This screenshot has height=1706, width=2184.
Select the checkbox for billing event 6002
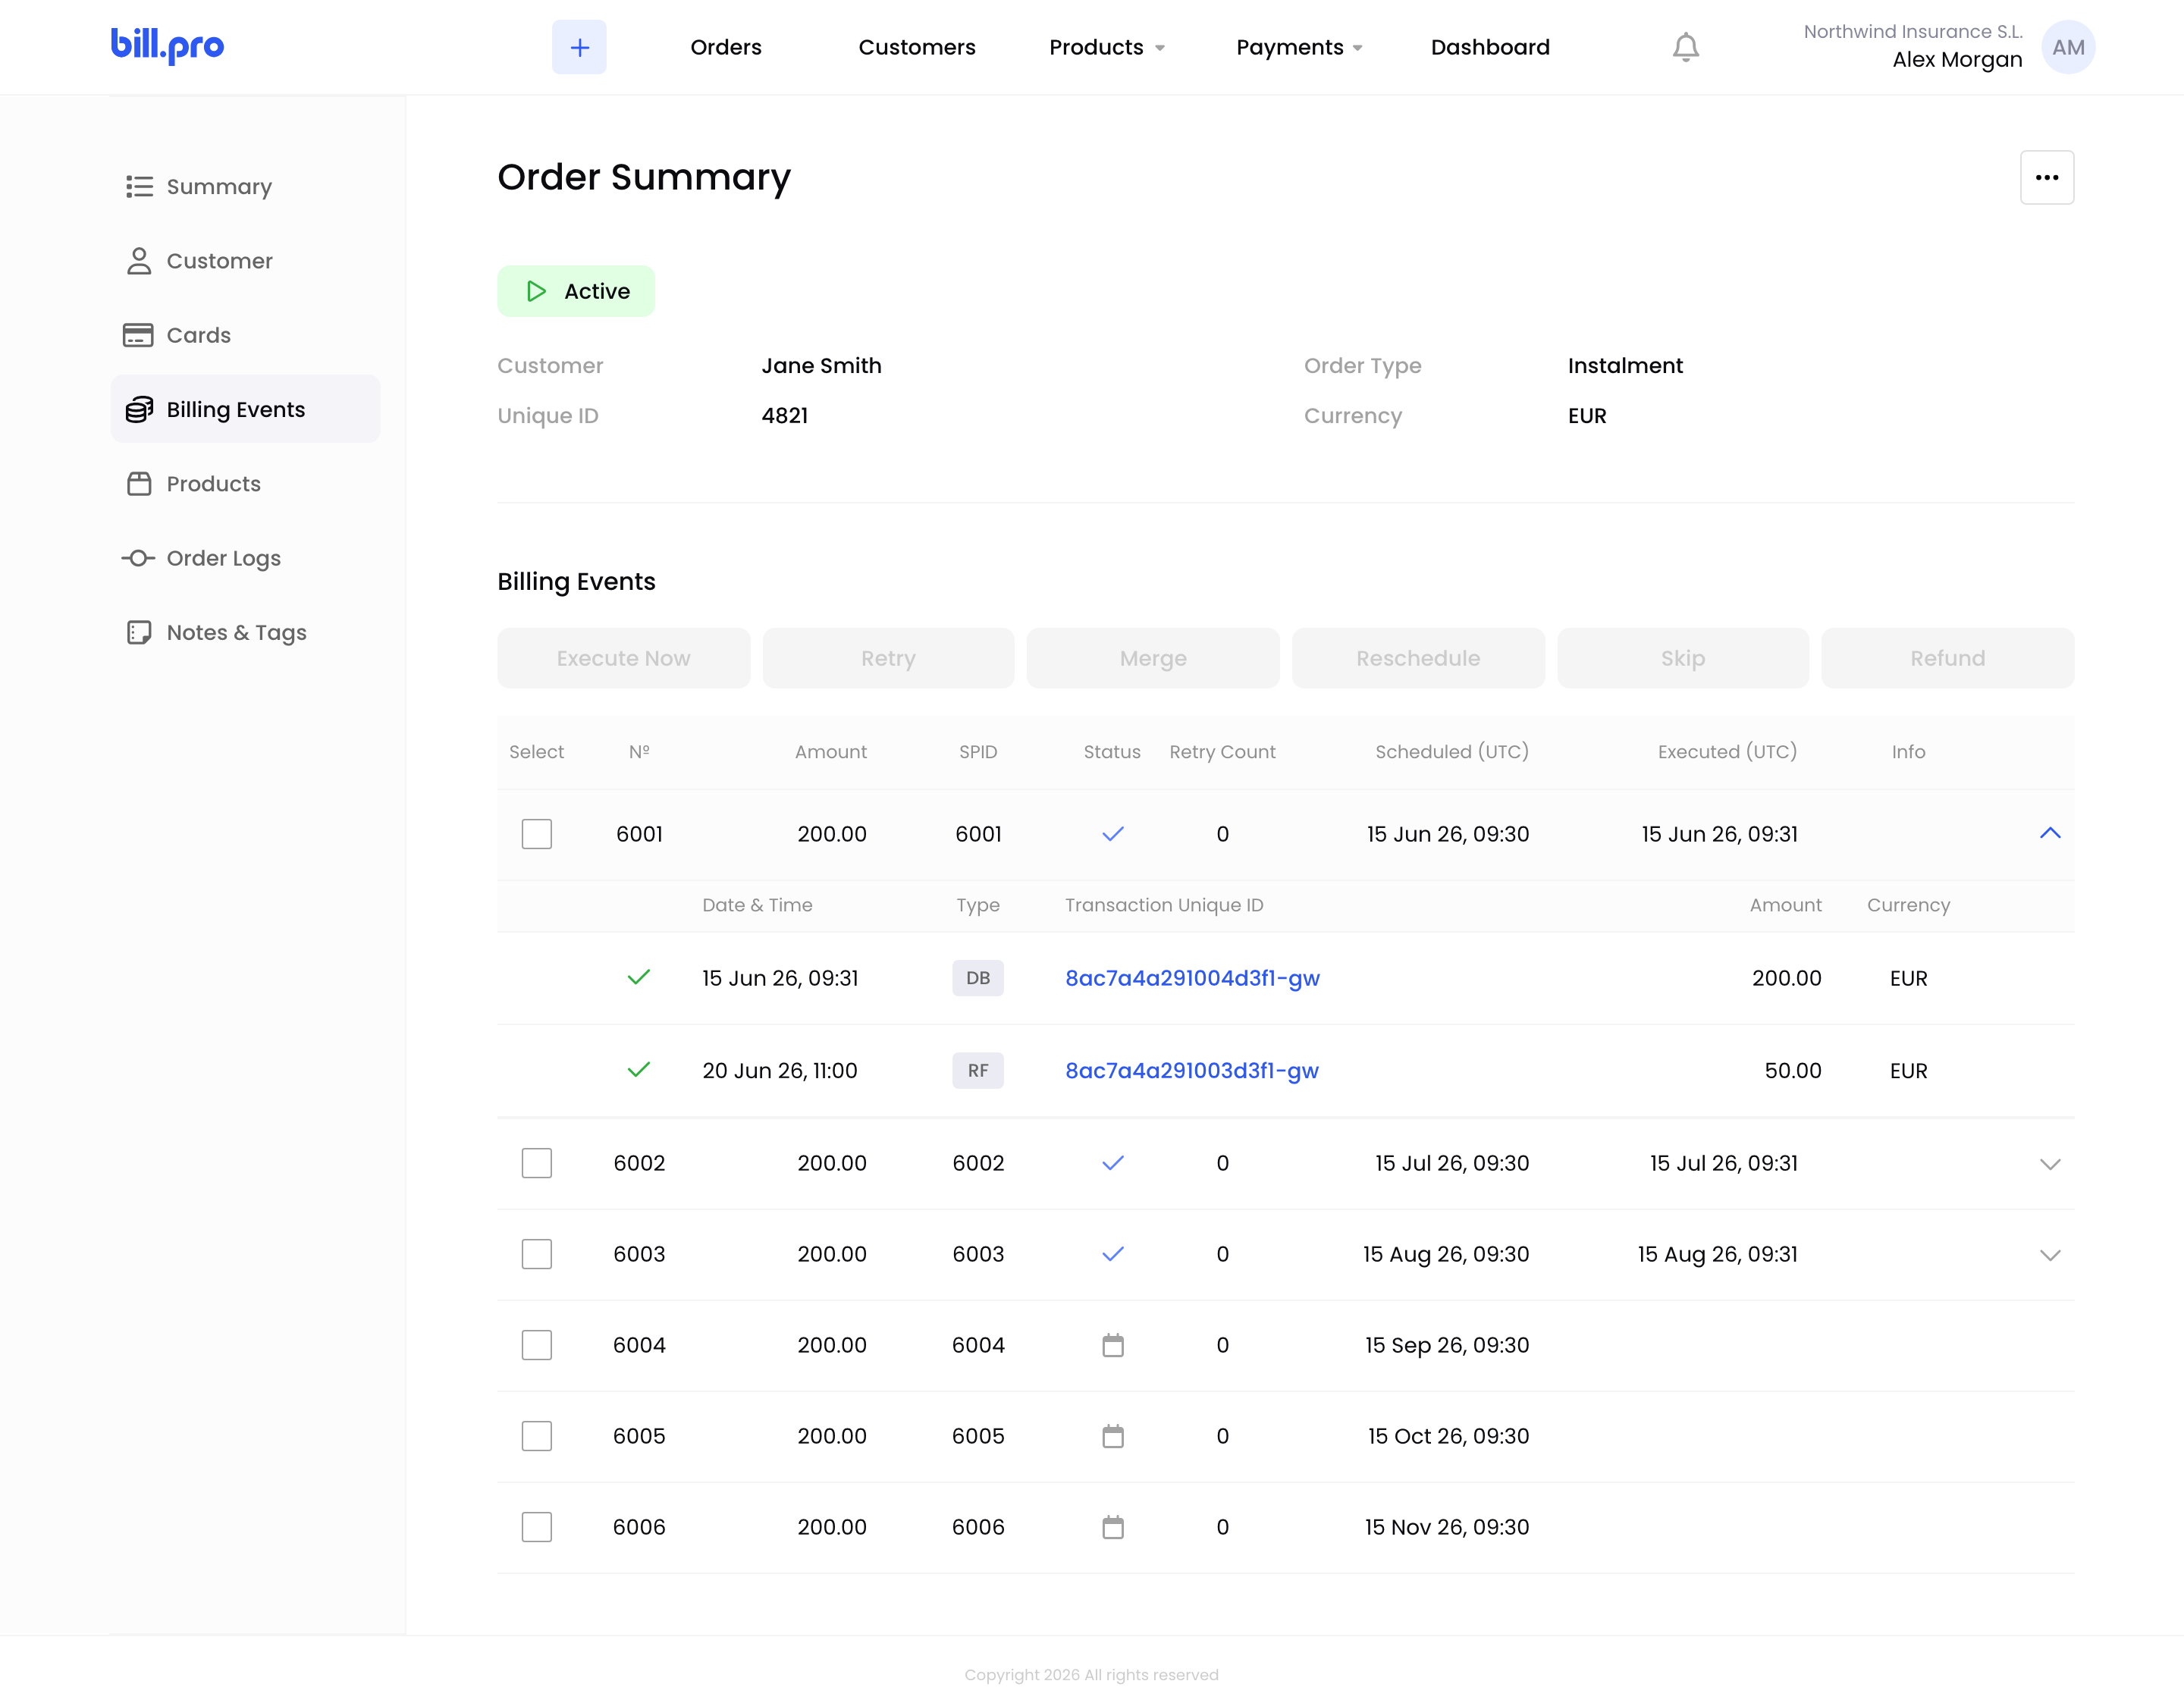[536, 1163]
